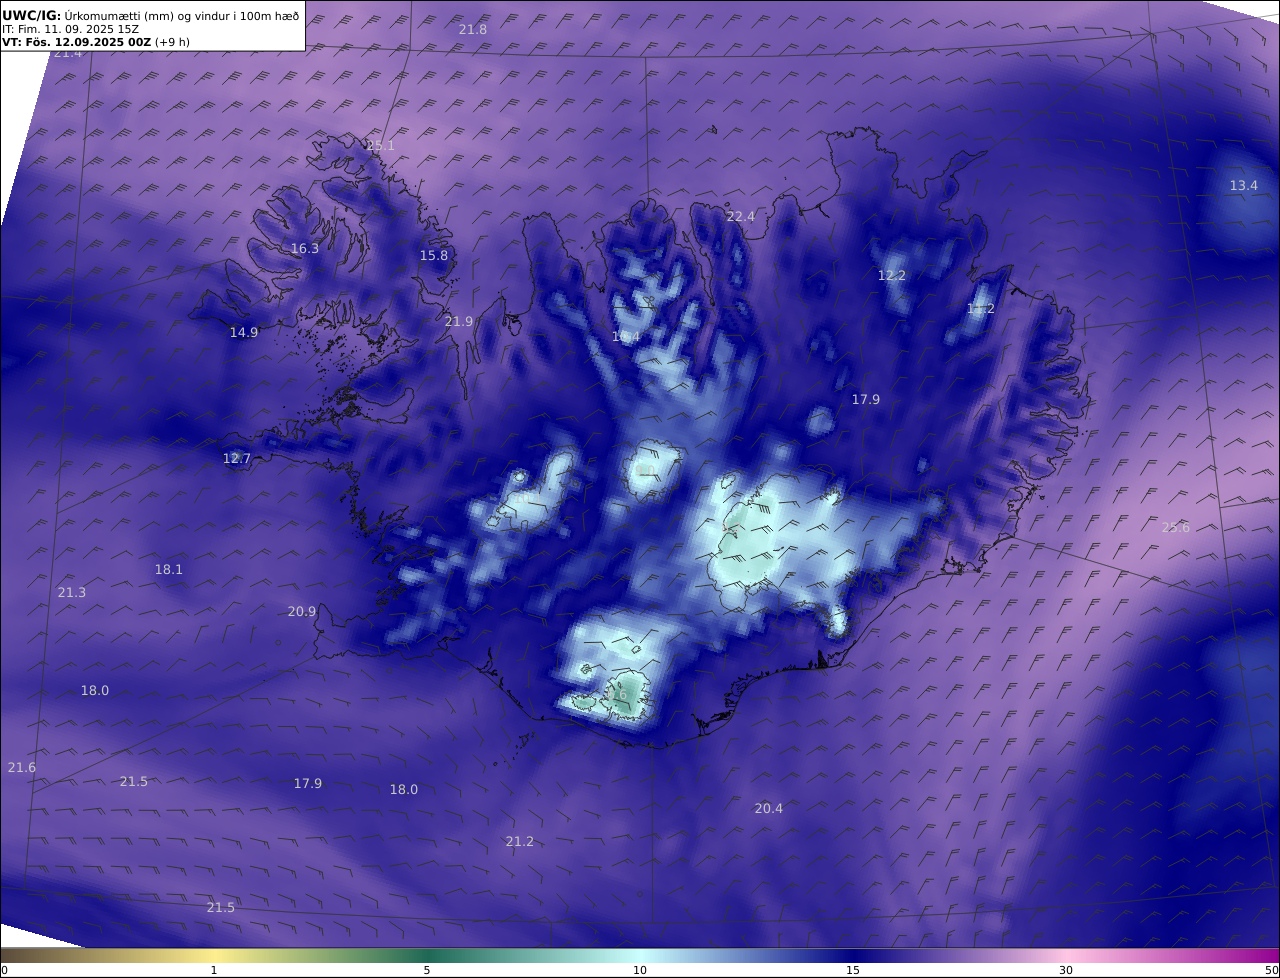1280x978 pixels.
Task: Click the 25.6 value label
Action: pos(1176,527)
